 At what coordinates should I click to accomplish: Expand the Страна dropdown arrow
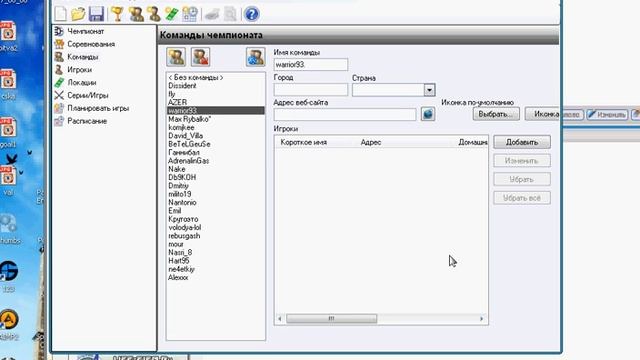(x=429, y=90)
